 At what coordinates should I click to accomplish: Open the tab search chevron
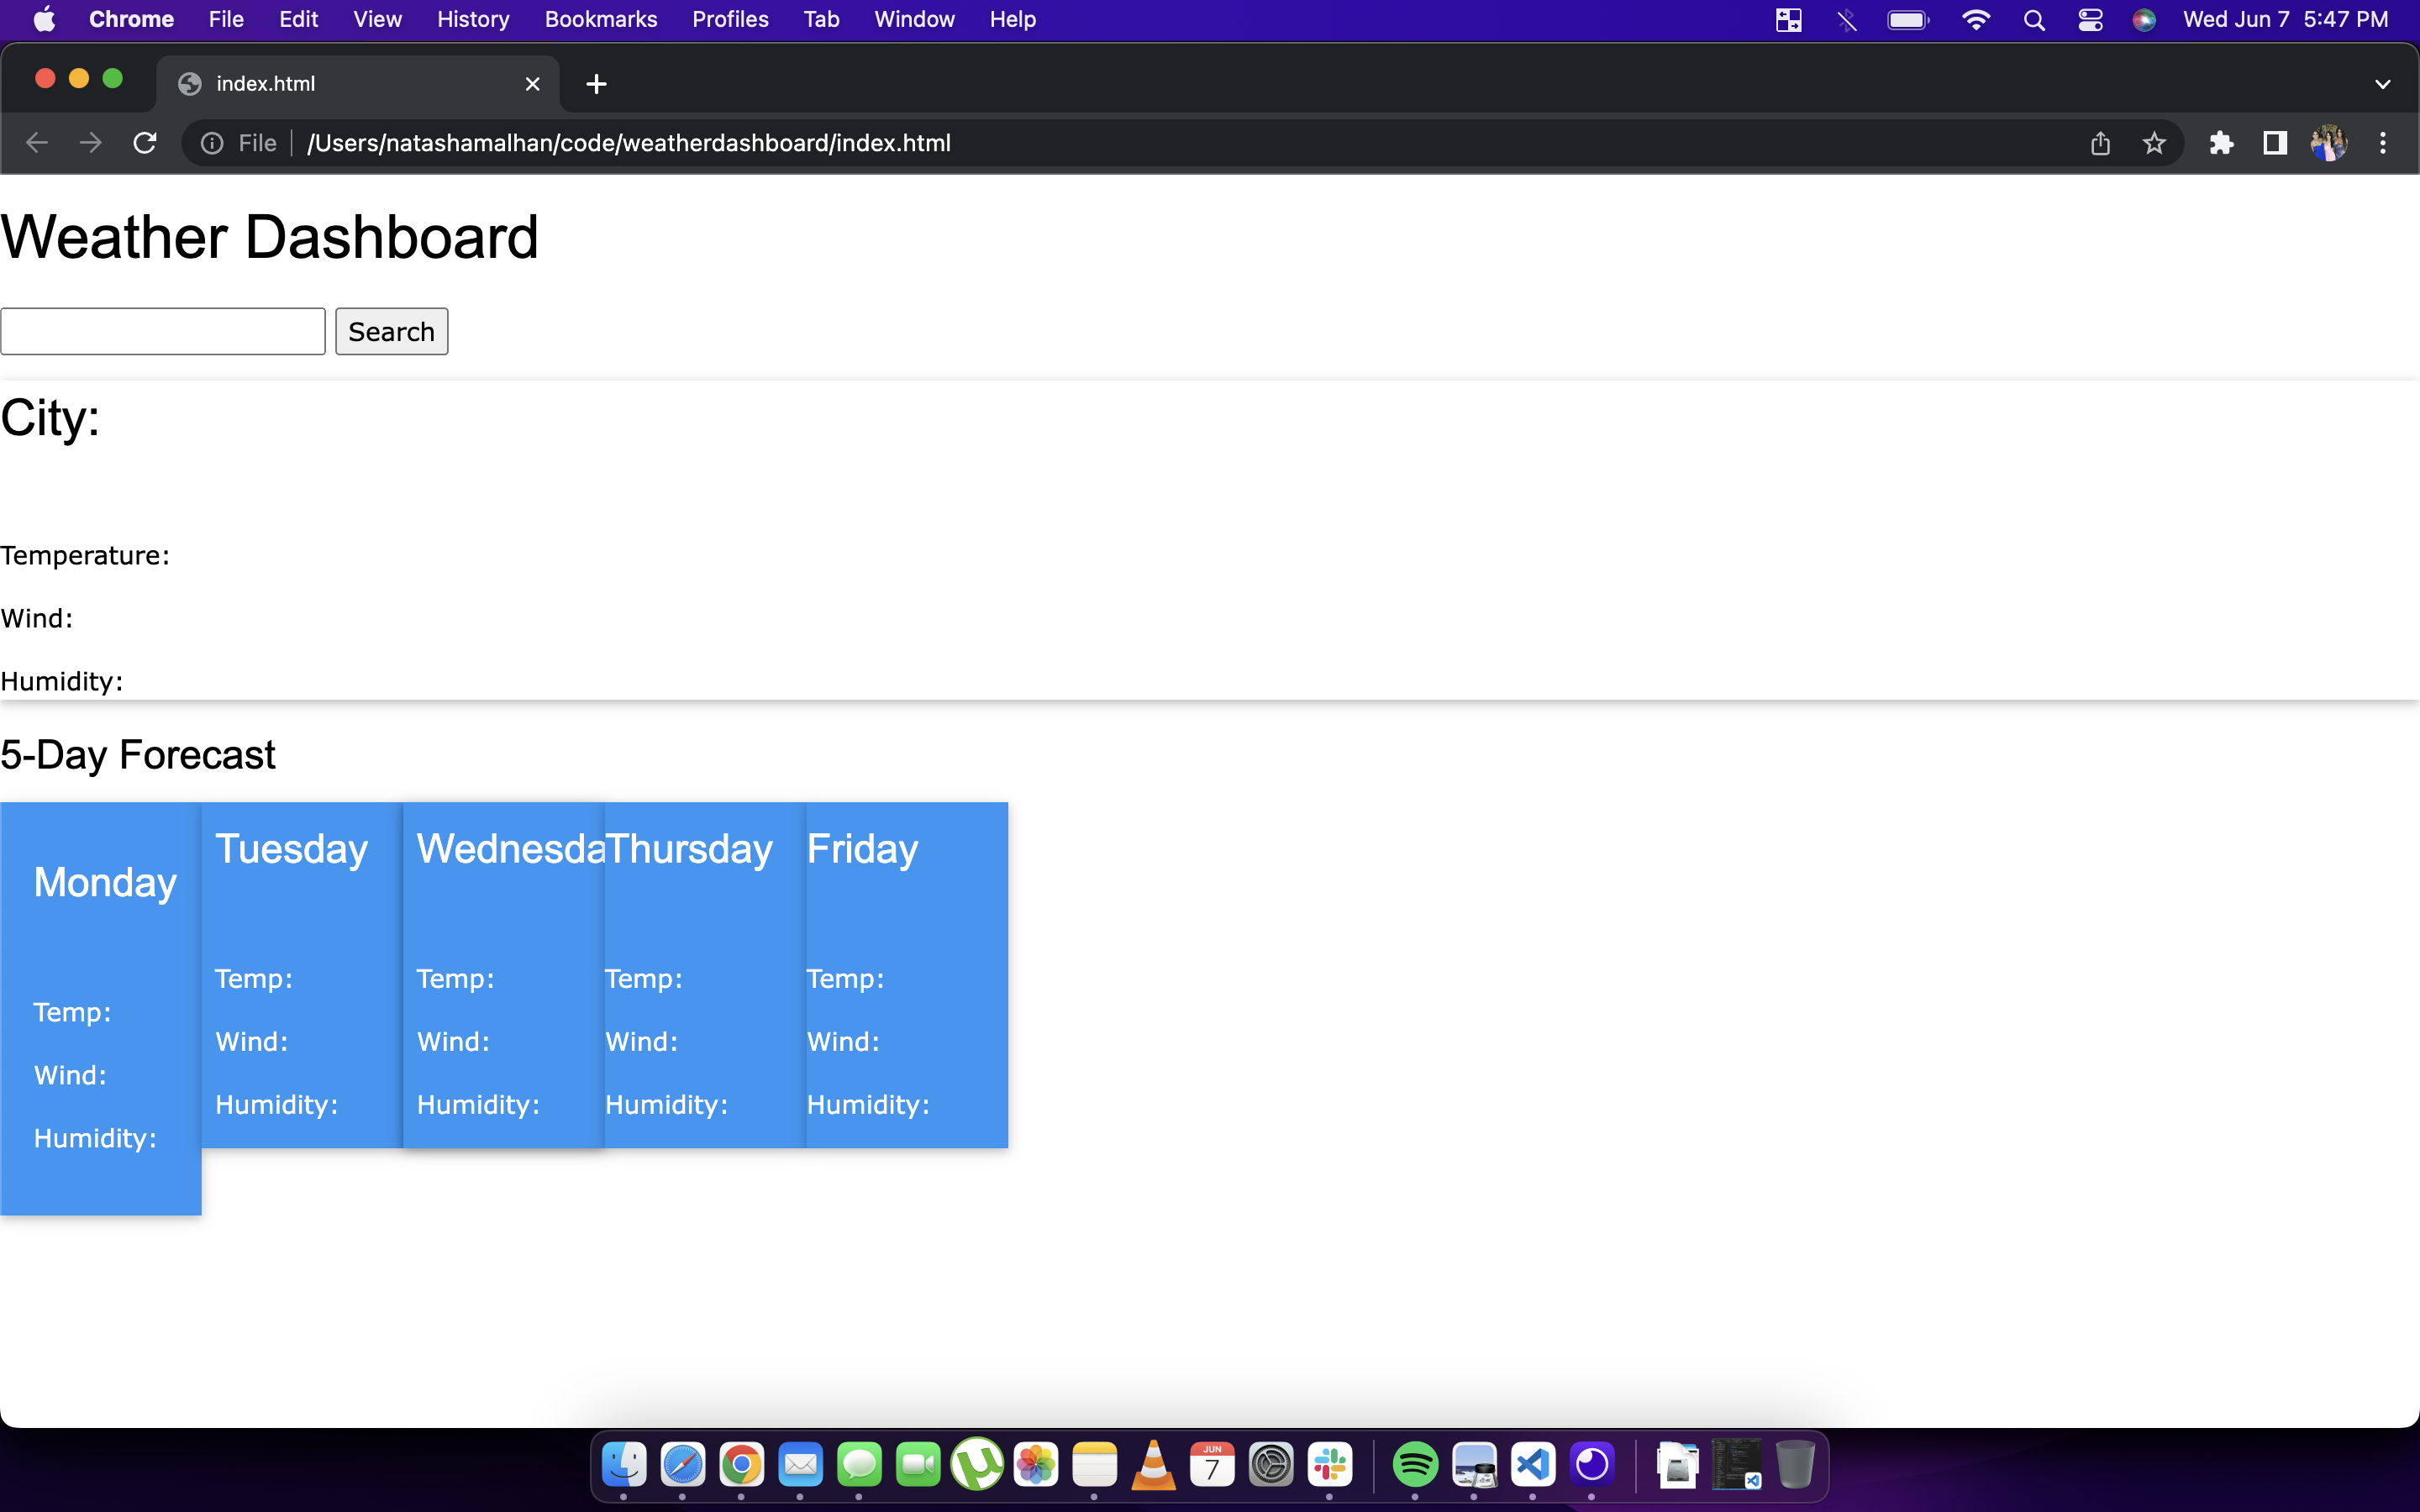pos(2383,83)
